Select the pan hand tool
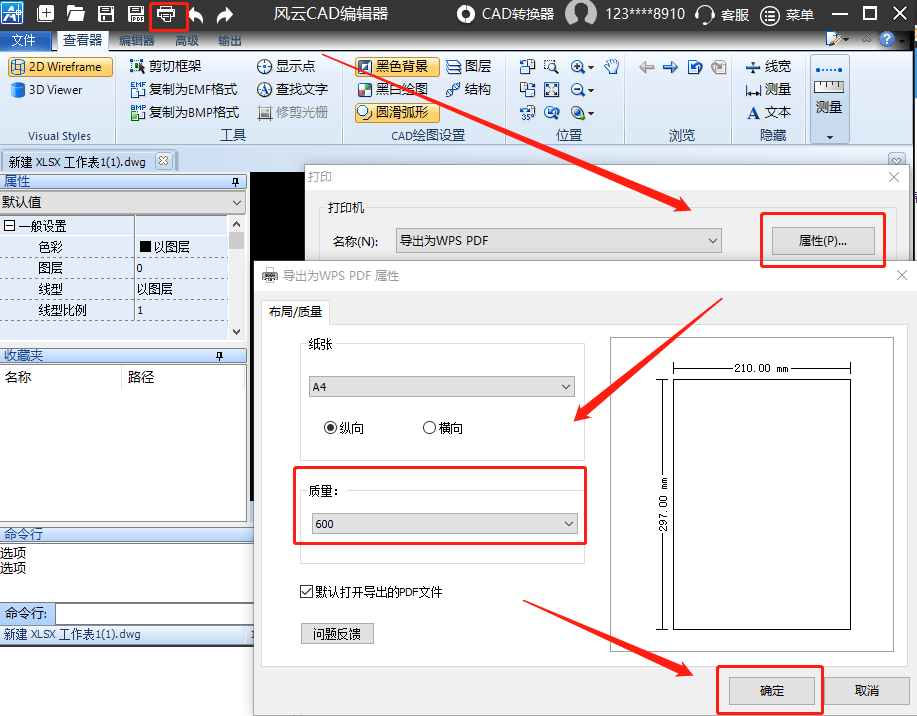 612,66
